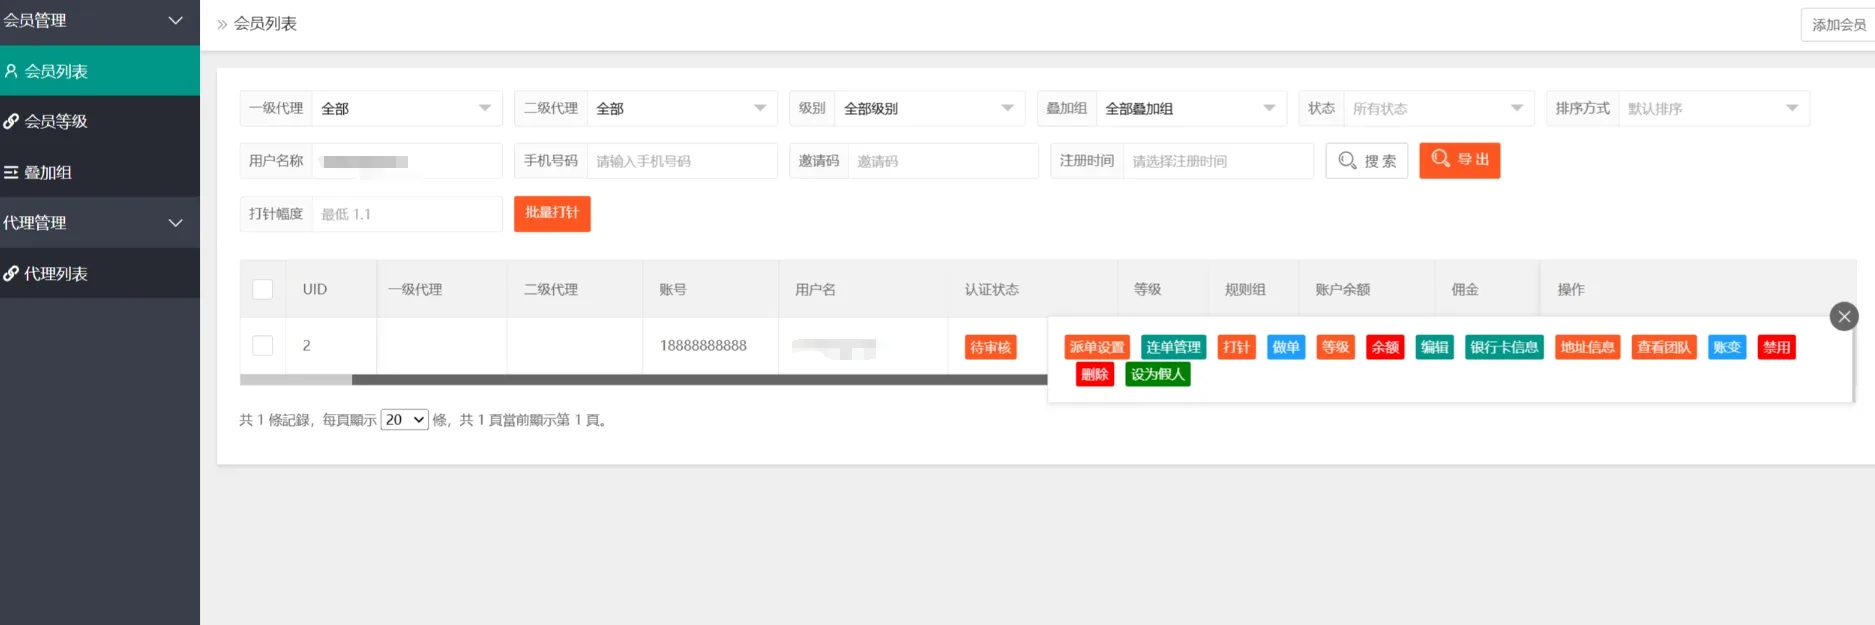The width and height of the screenshot is (1875, 625).
Task: Click the 搜索 search button
Action: coord(1366,161)
